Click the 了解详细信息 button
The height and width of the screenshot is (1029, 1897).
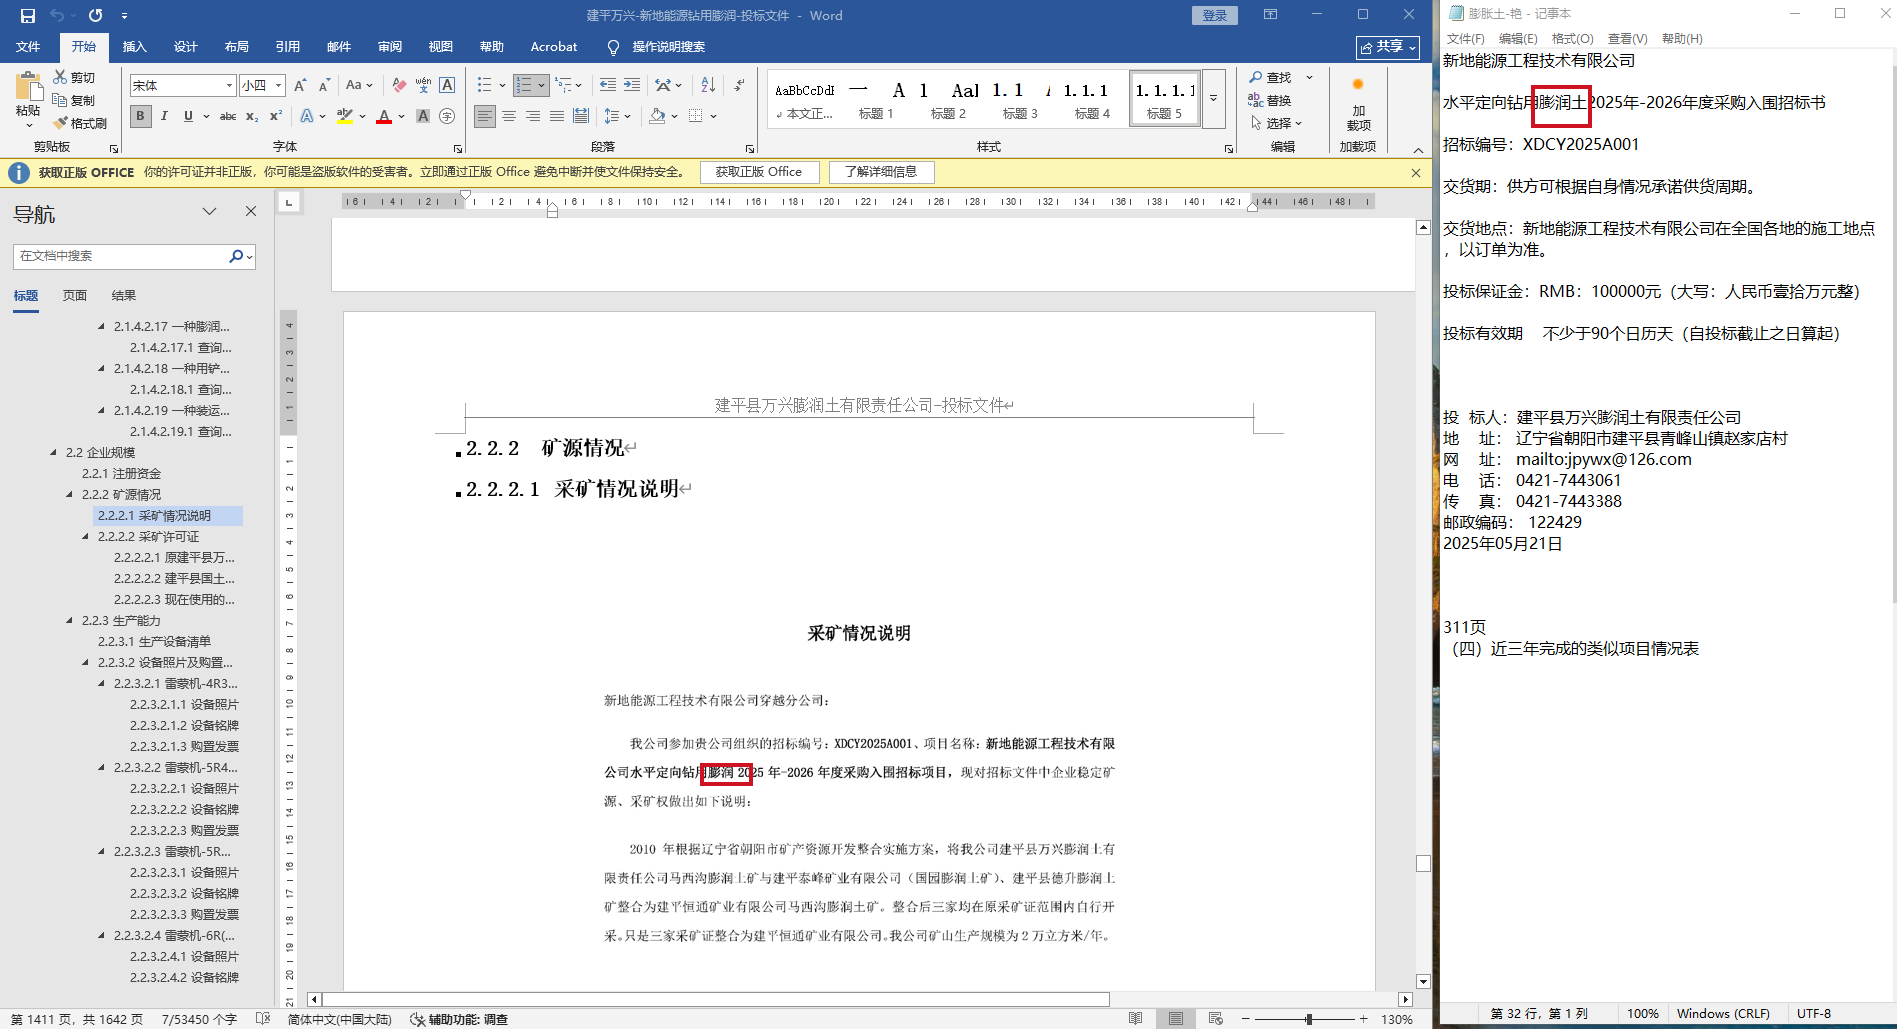coord(880,172)
